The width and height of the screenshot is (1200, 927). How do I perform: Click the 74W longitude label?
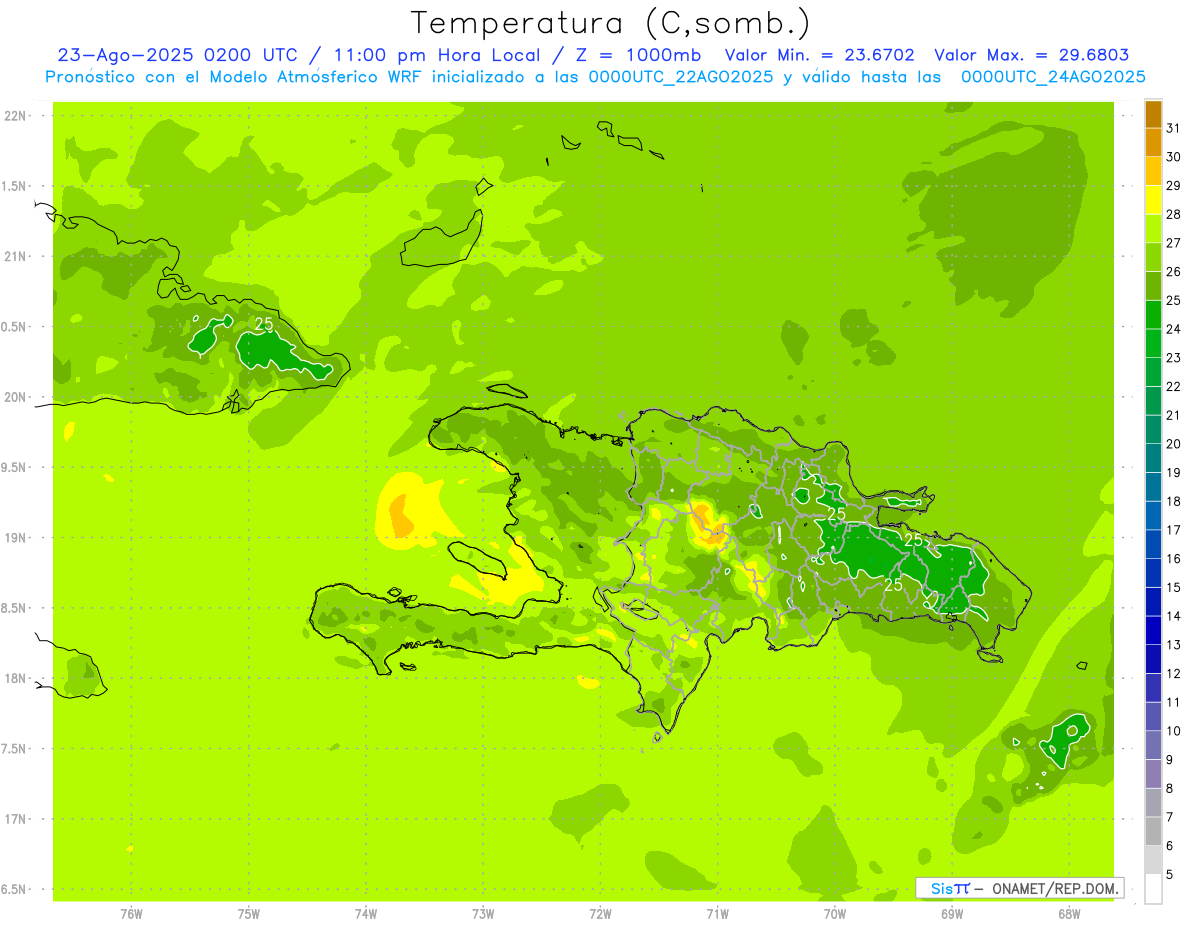[366, 914]
